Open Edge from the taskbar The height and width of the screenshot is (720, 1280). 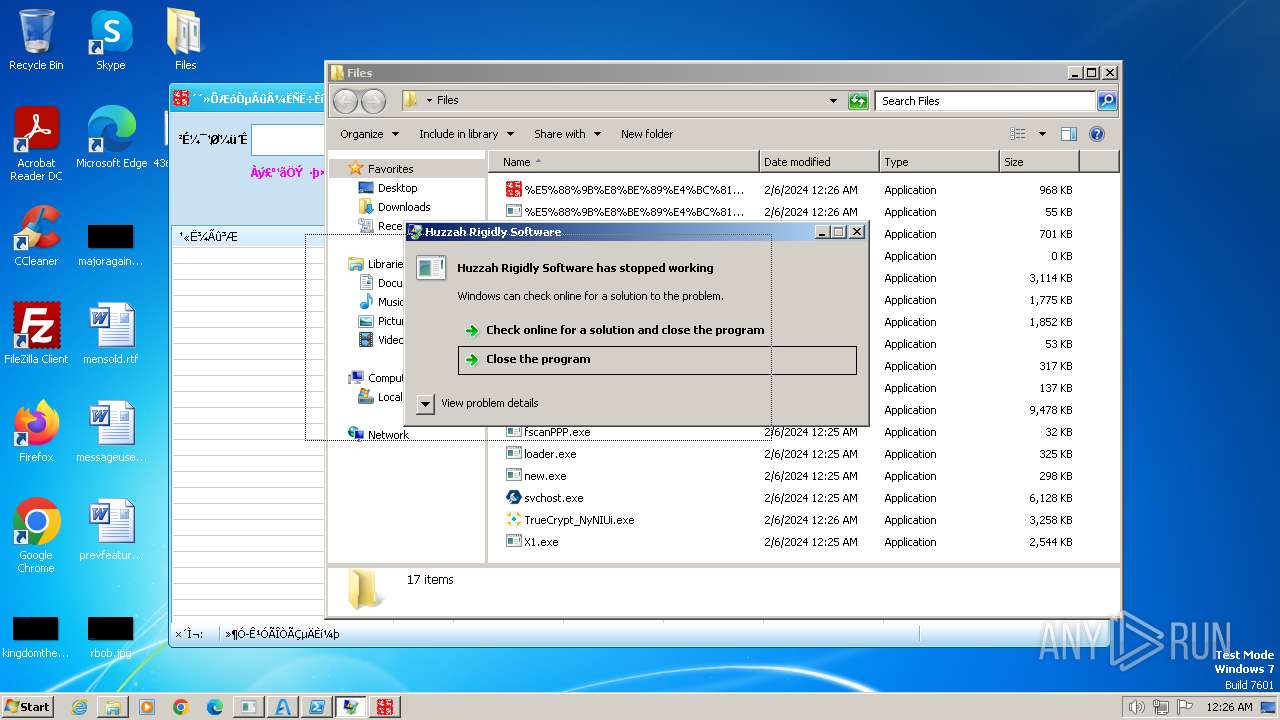coord(215,707)
